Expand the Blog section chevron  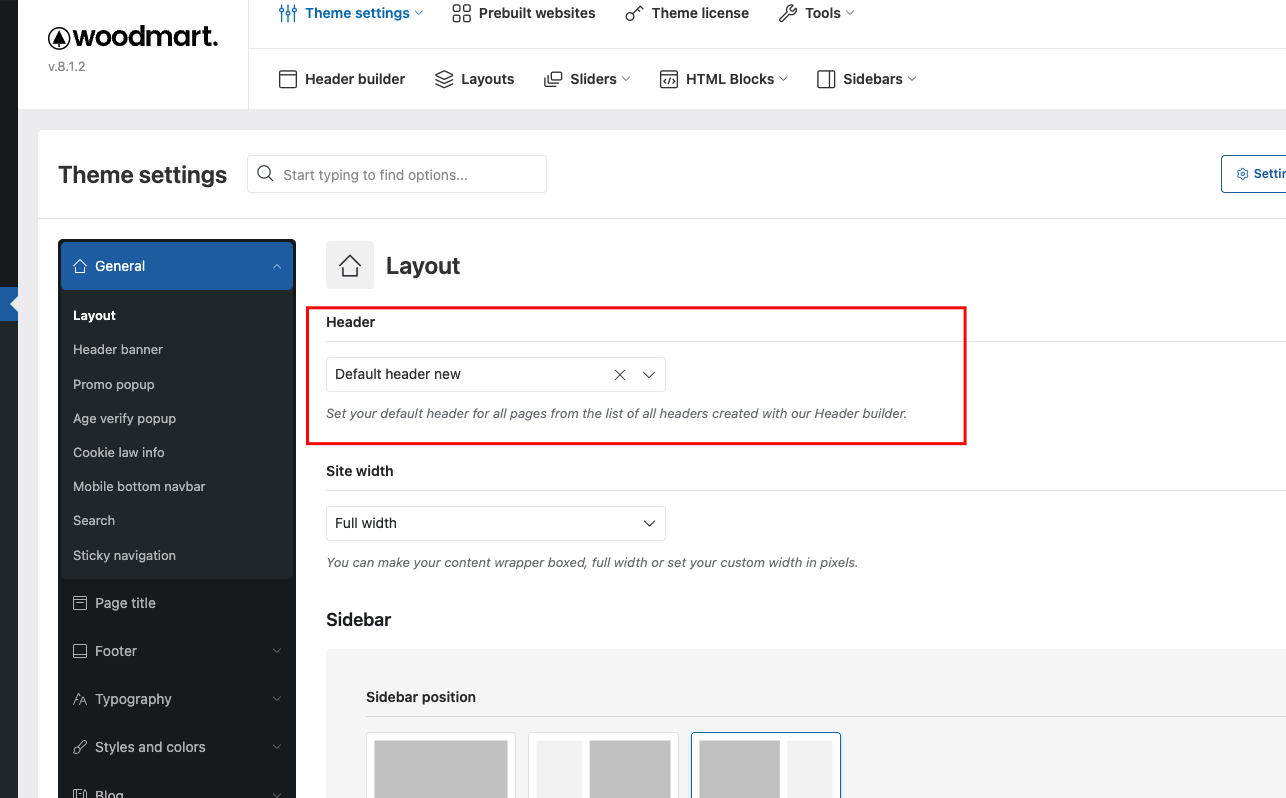[x=277, y=794]
